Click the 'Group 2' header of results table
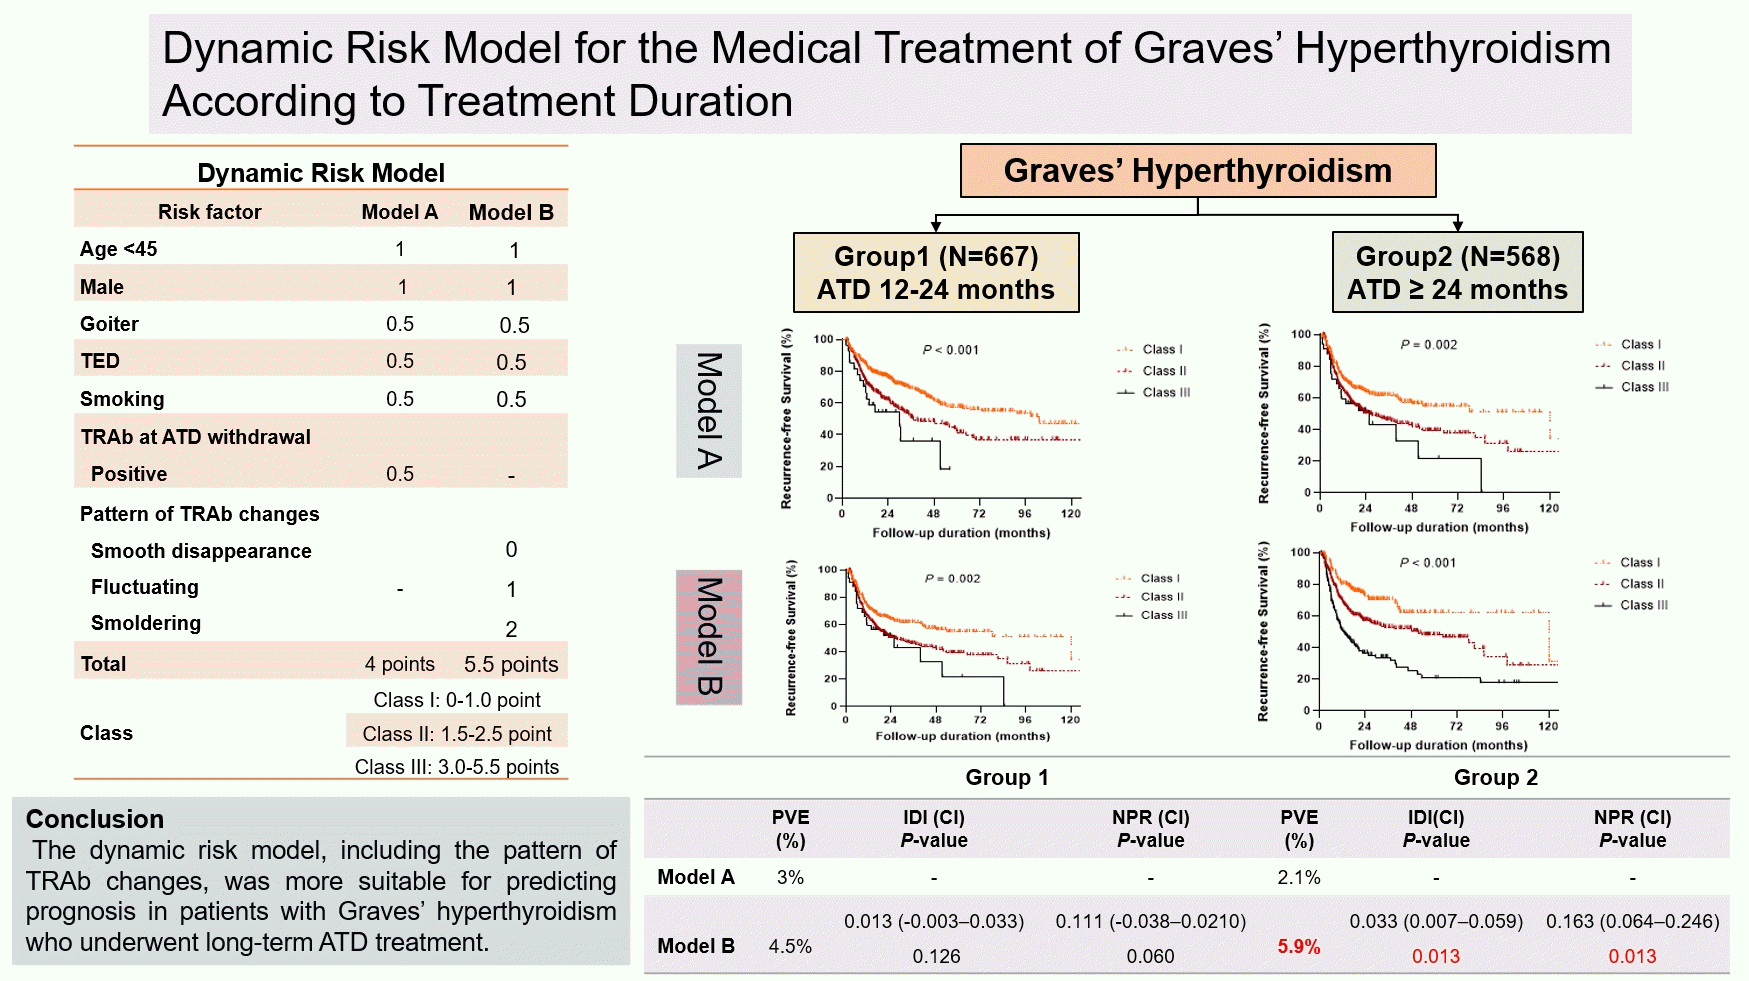The width and height of the screenshot is (1749, 981). click(x=1496, y=778)
